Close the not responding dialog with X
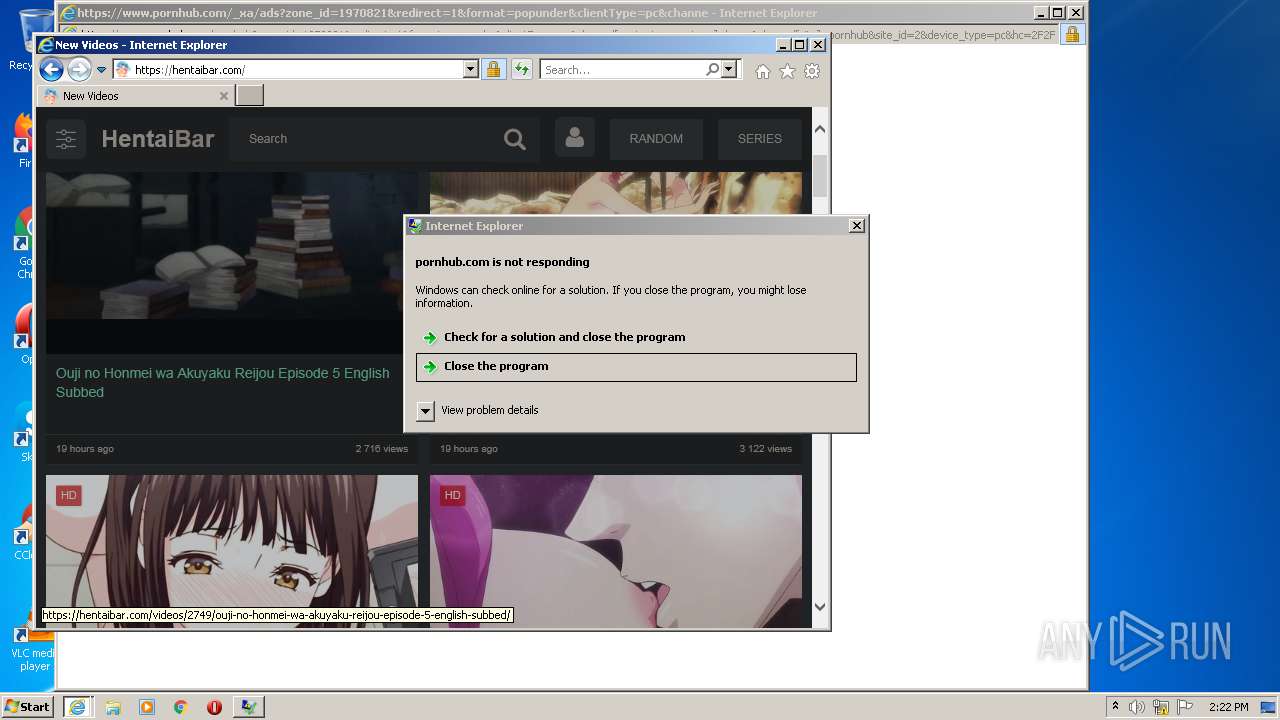The image size is (1280, 720). tap(856, 226)
